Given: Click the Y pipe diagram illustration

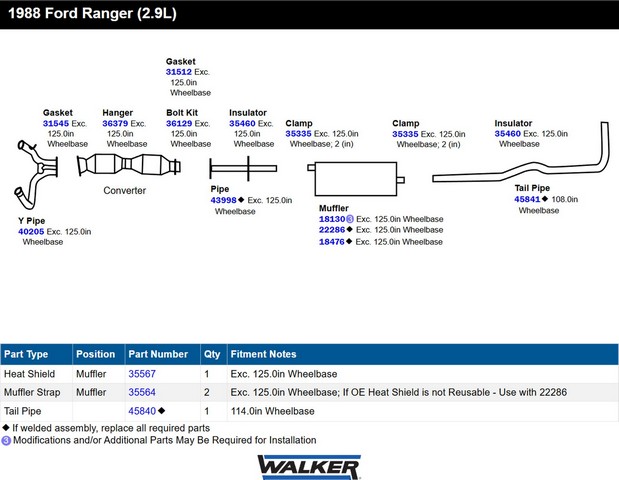Looking at the screenshot, I should [x=37, y=174].
